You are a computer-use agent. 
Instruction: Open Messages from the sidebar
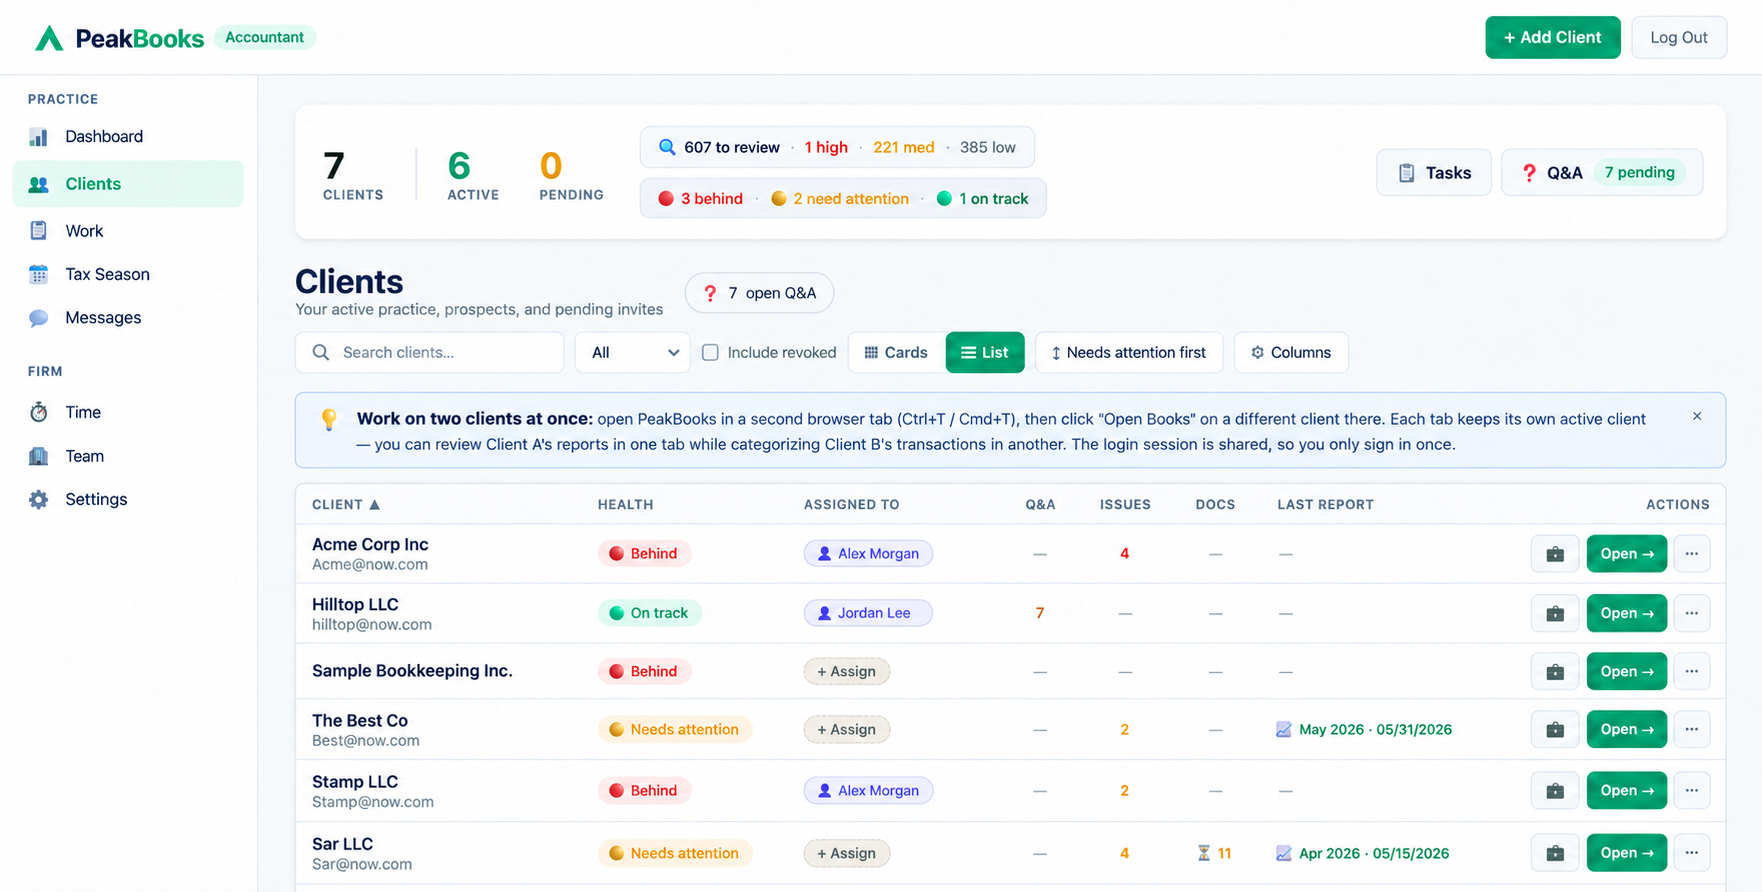tap(128, 318)
